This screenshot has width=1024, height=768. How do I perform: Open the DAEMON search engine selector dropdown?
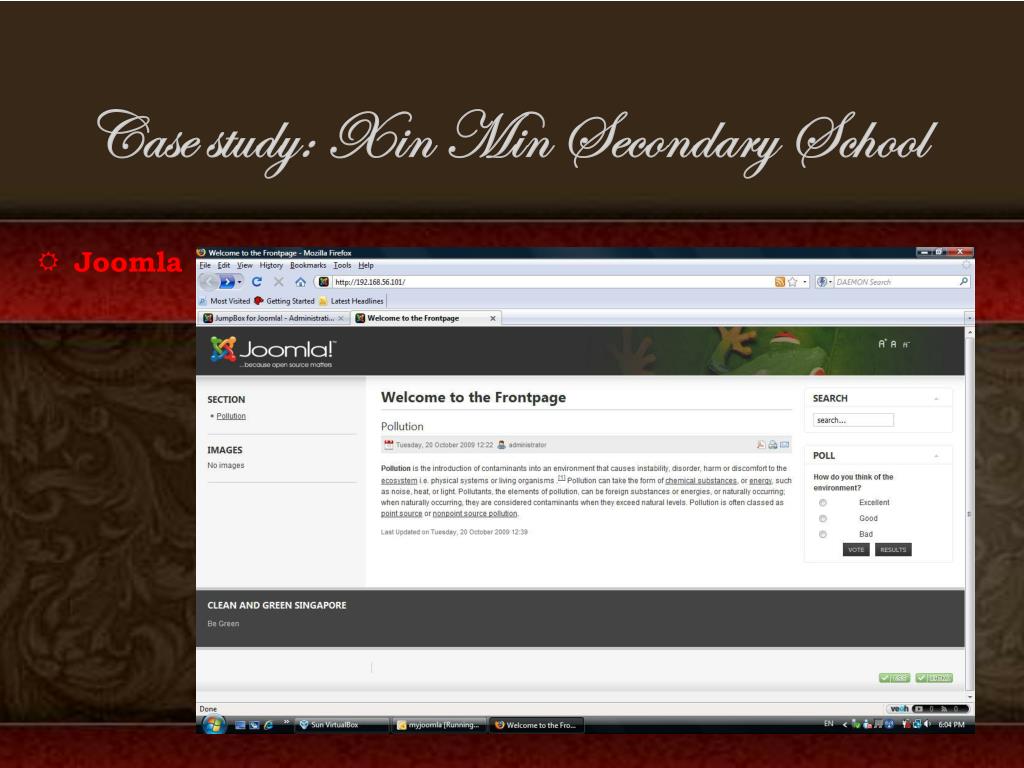pyautogui.click(x=824, y=282)
